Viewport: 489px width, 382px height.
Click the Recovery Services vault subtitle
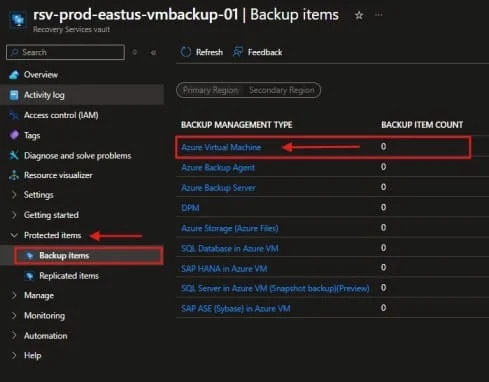(71, 30)
